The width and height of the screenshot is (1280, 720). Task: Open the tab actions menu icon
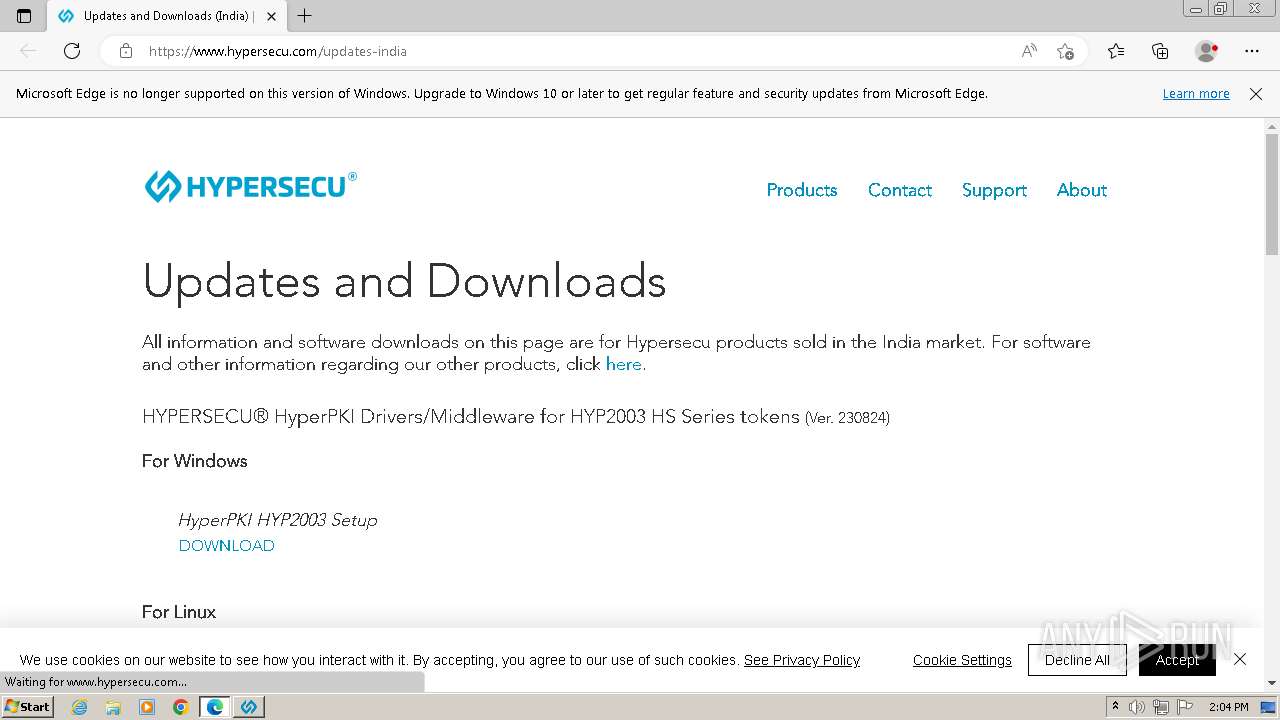[24, 16]
